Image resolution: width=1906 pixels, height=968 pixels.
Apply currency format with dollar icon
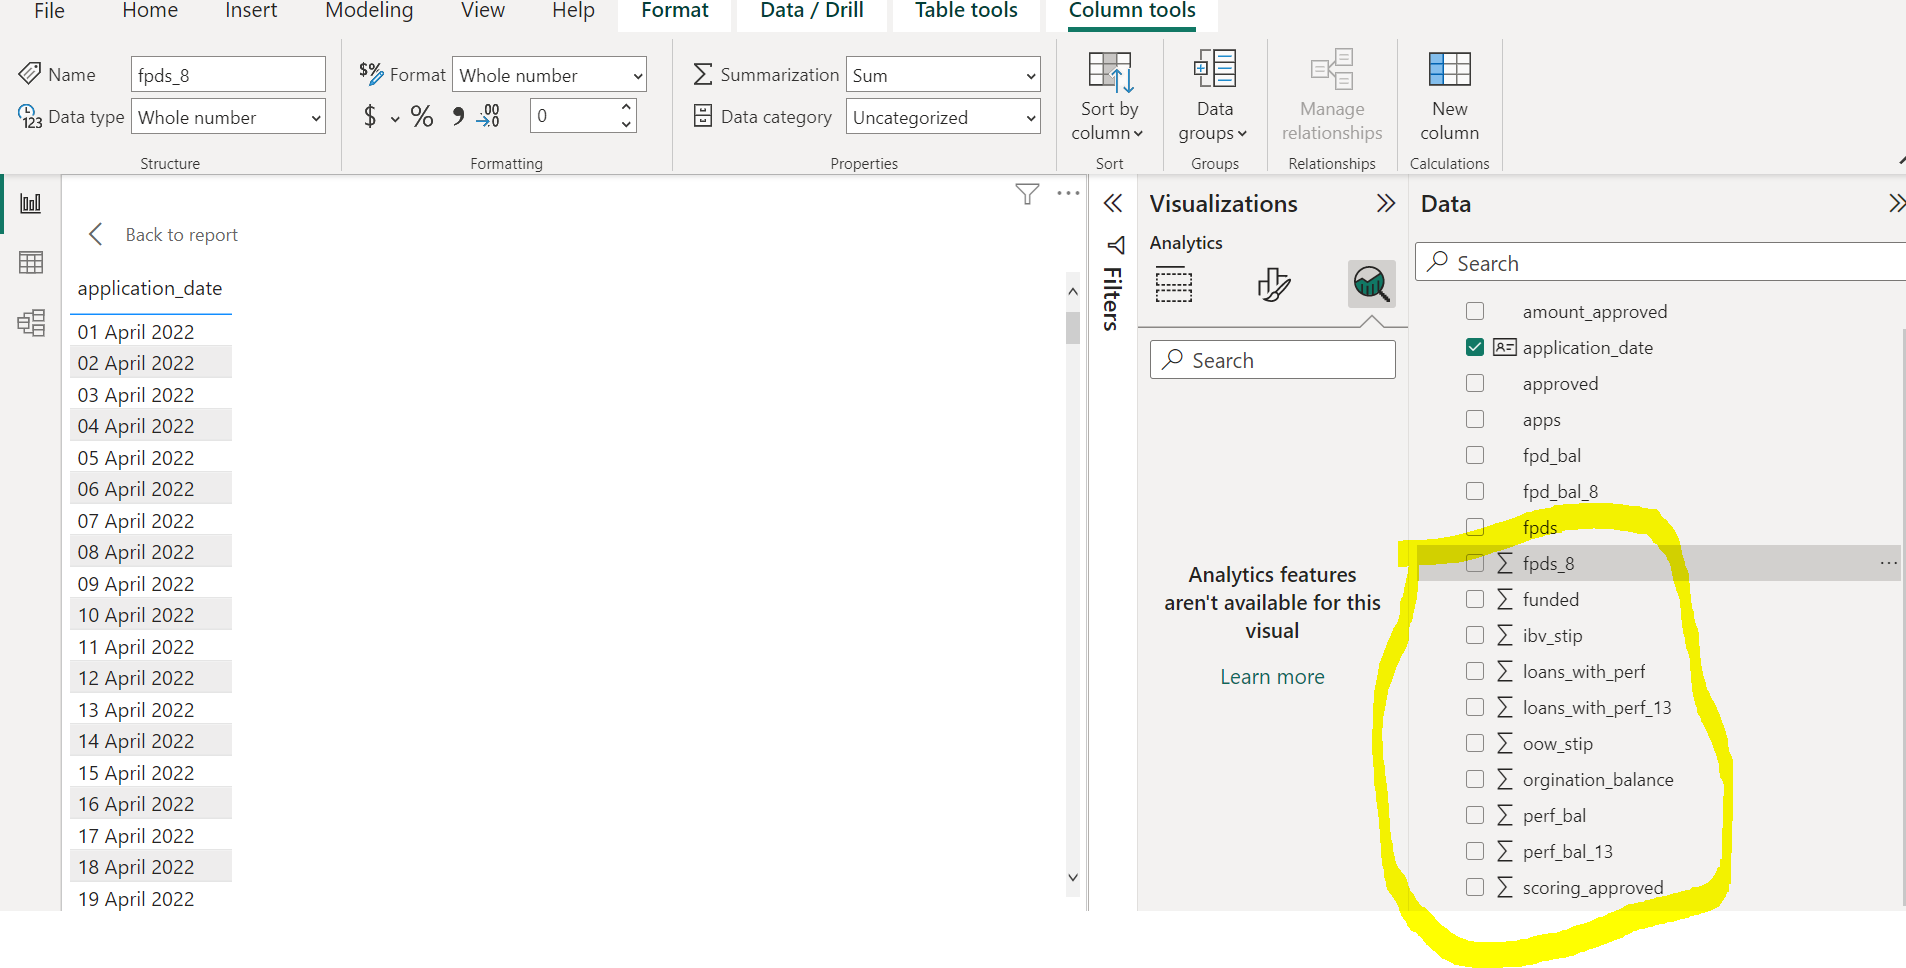click(370, 117)
